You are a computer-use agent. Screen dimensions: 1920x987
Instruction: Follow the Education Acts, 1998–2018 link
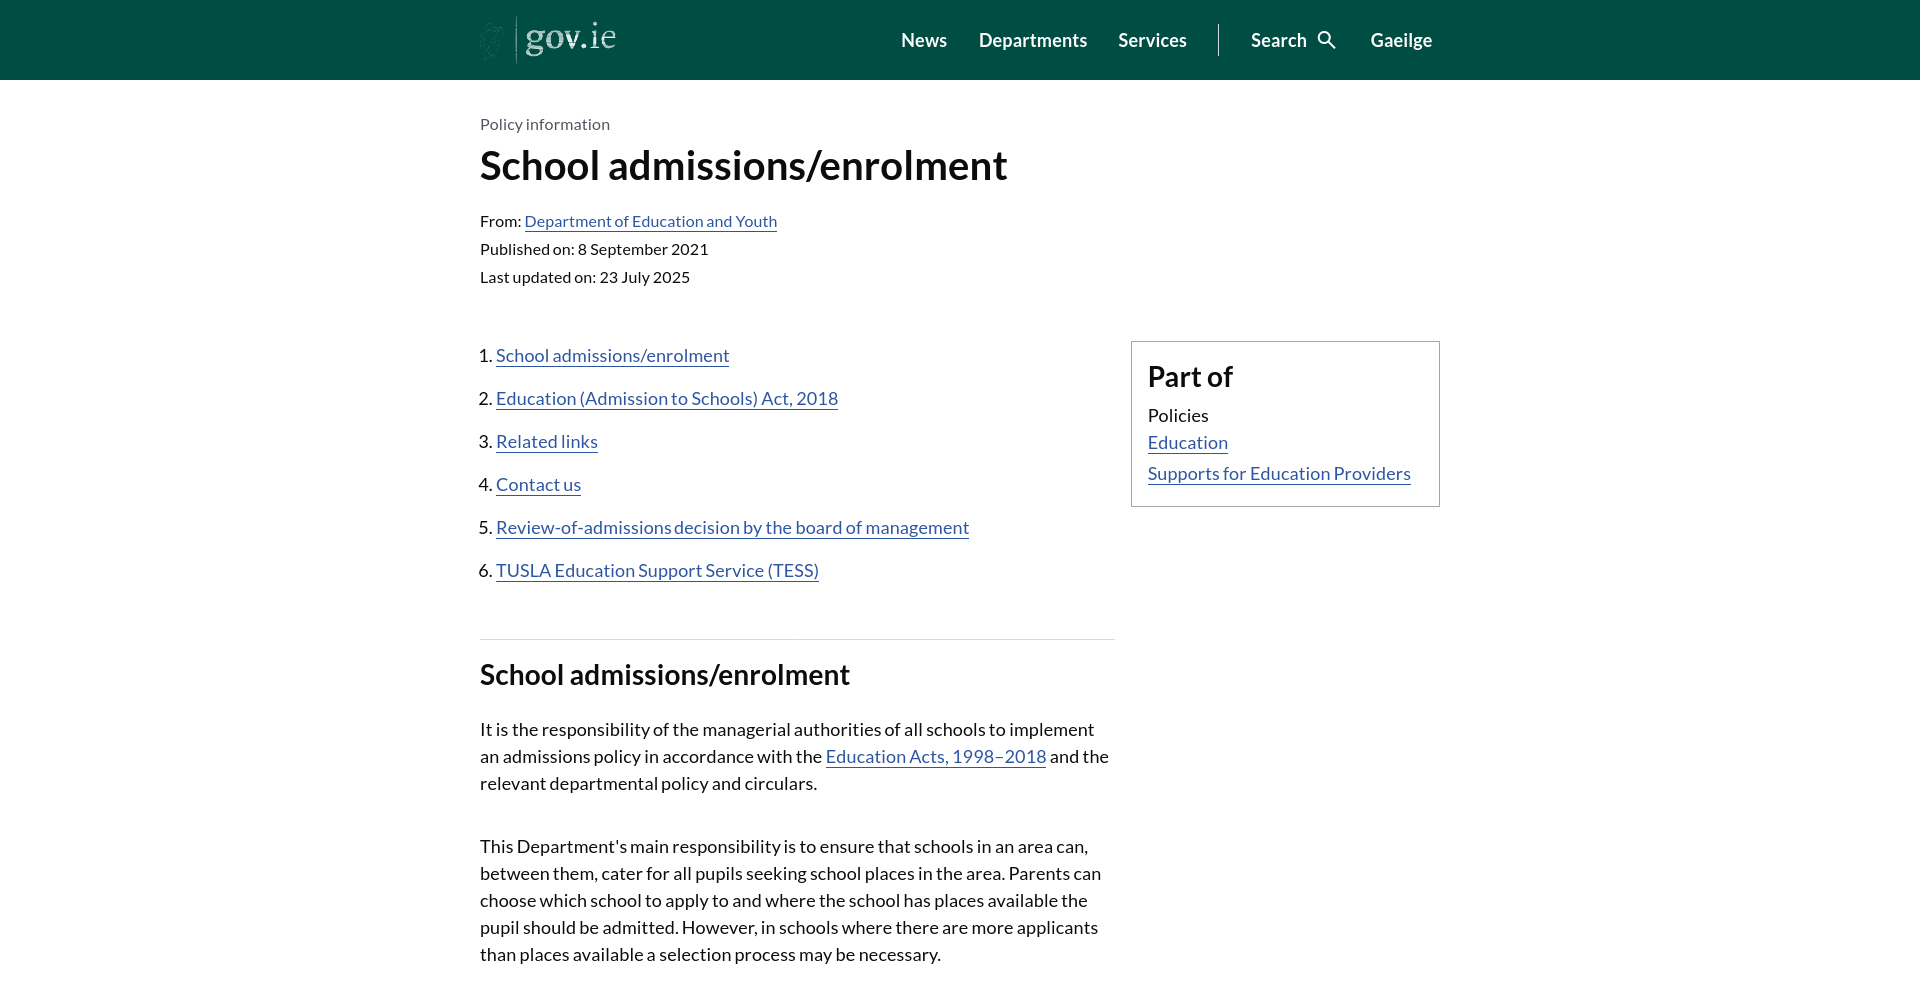pos(936,757)
